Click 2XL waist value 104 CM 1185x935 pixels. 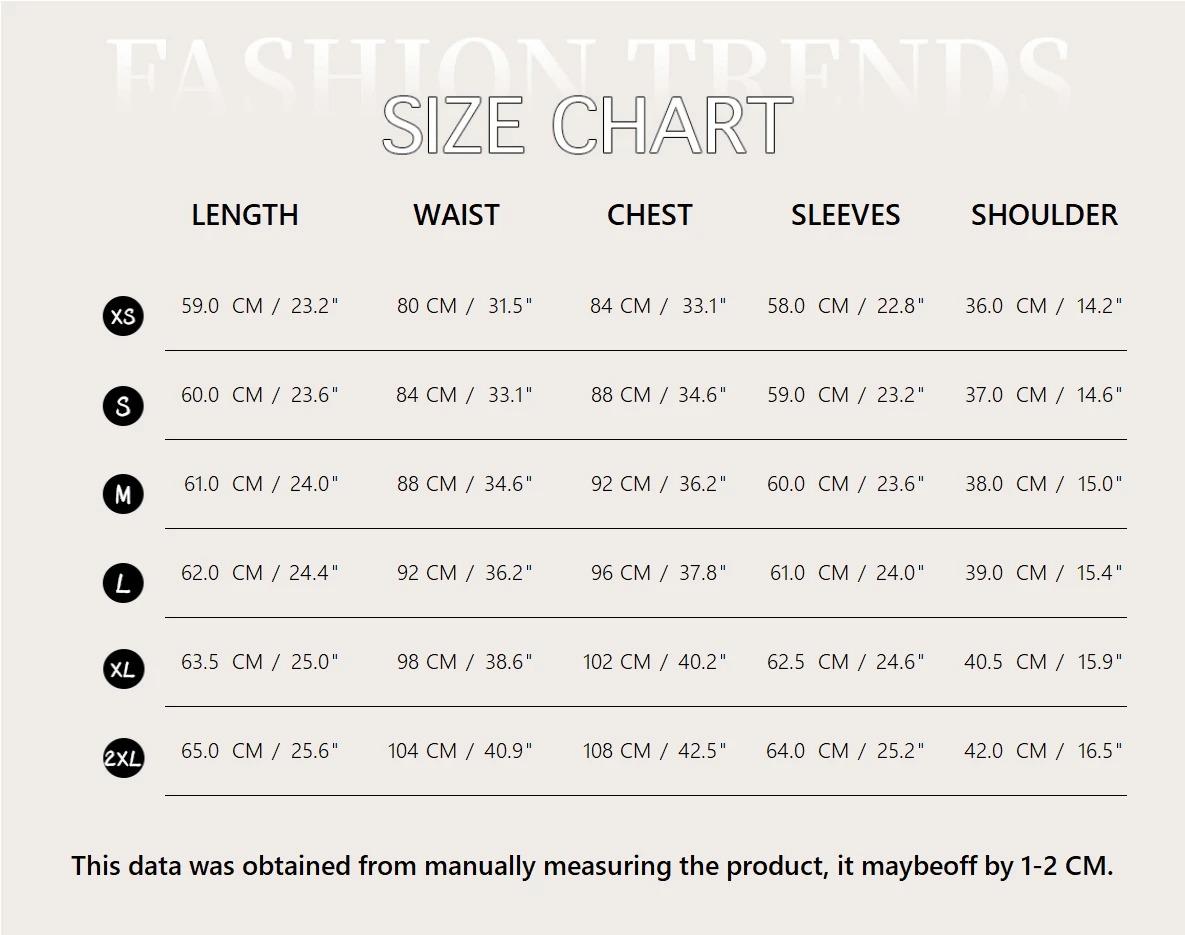(x=422, y=751)
